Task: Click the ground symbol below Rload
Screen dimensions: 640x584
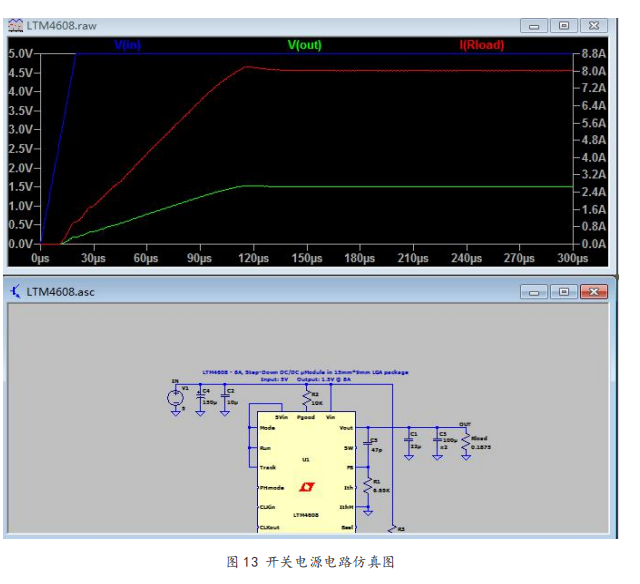Action: (466, 457)
